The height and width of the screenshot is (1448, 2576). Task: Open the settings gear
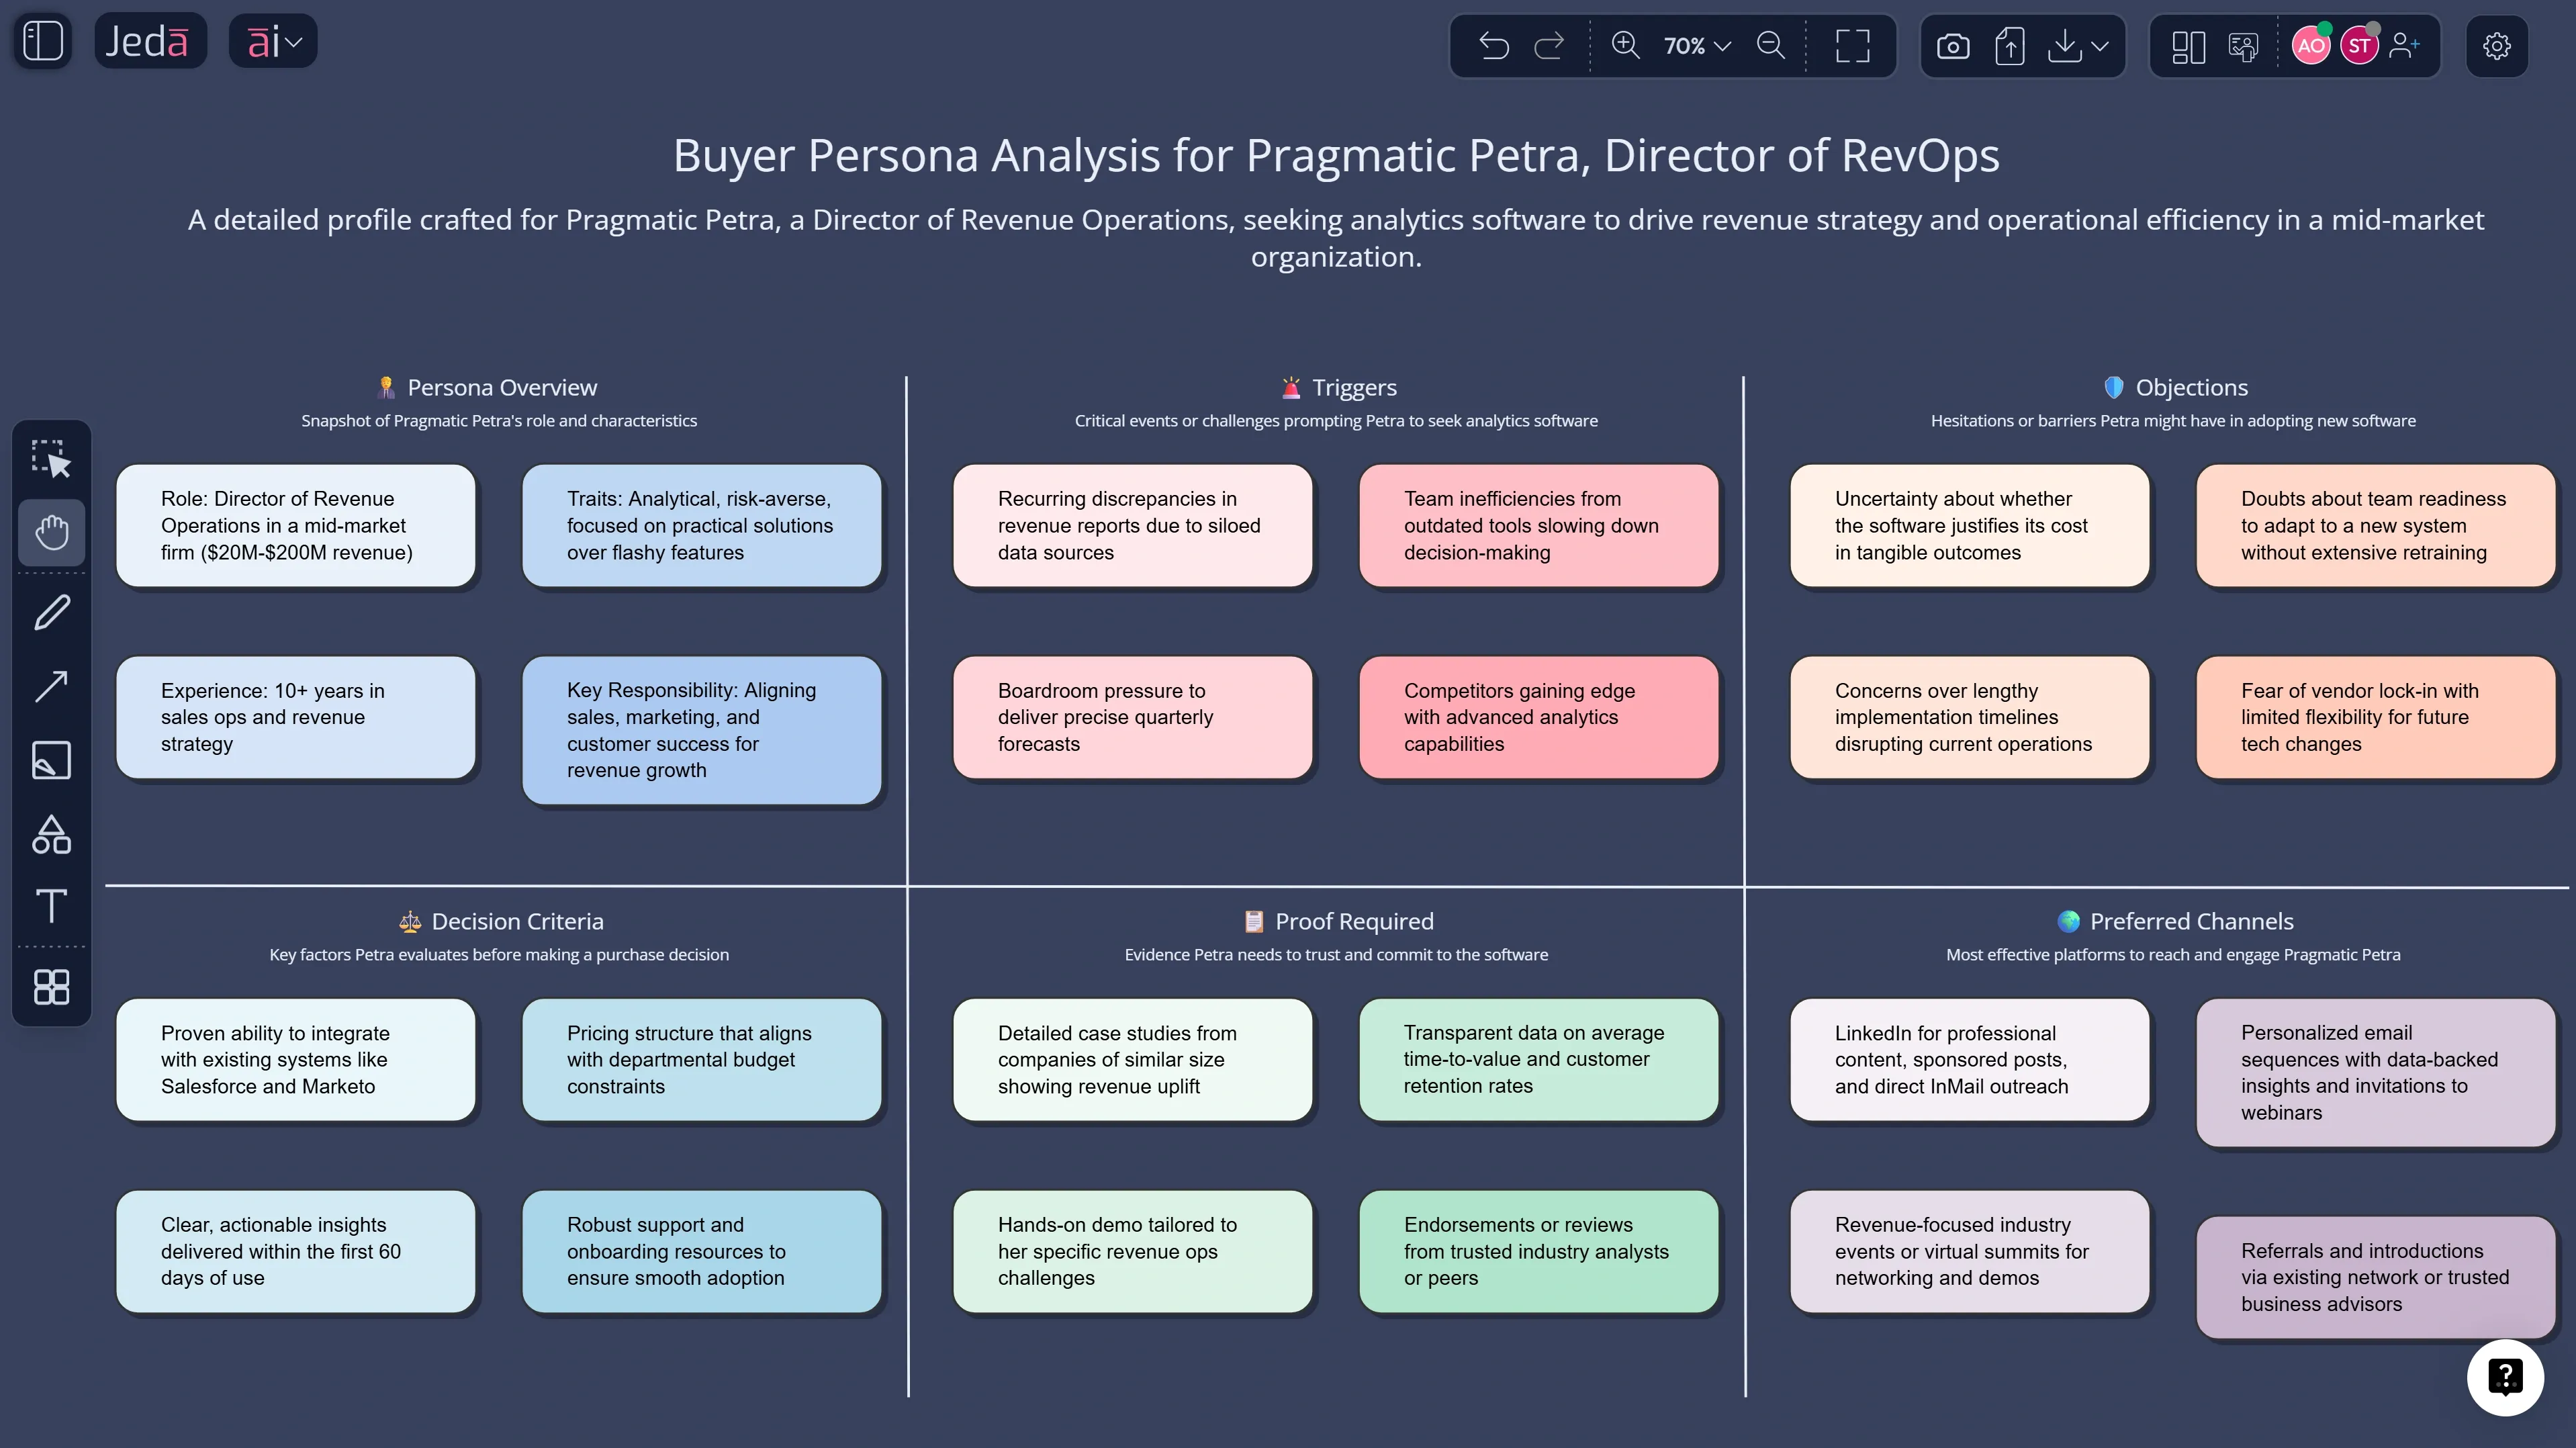coord(2497,45)
